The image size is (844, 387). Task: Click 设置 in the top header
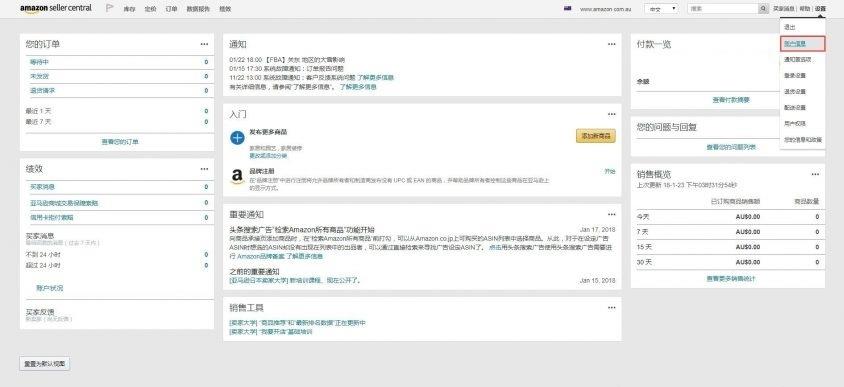click(x=820, y=9)
